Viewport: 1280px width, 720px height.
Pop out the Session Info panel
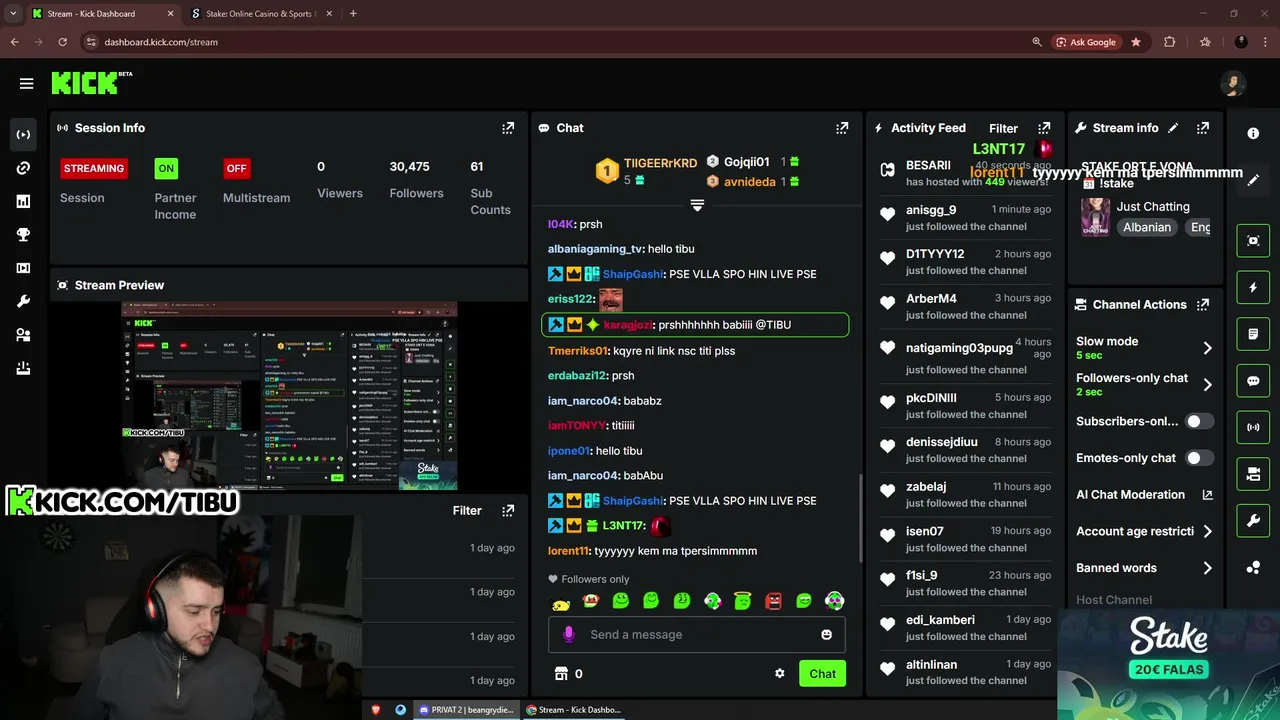pos(508,128)
